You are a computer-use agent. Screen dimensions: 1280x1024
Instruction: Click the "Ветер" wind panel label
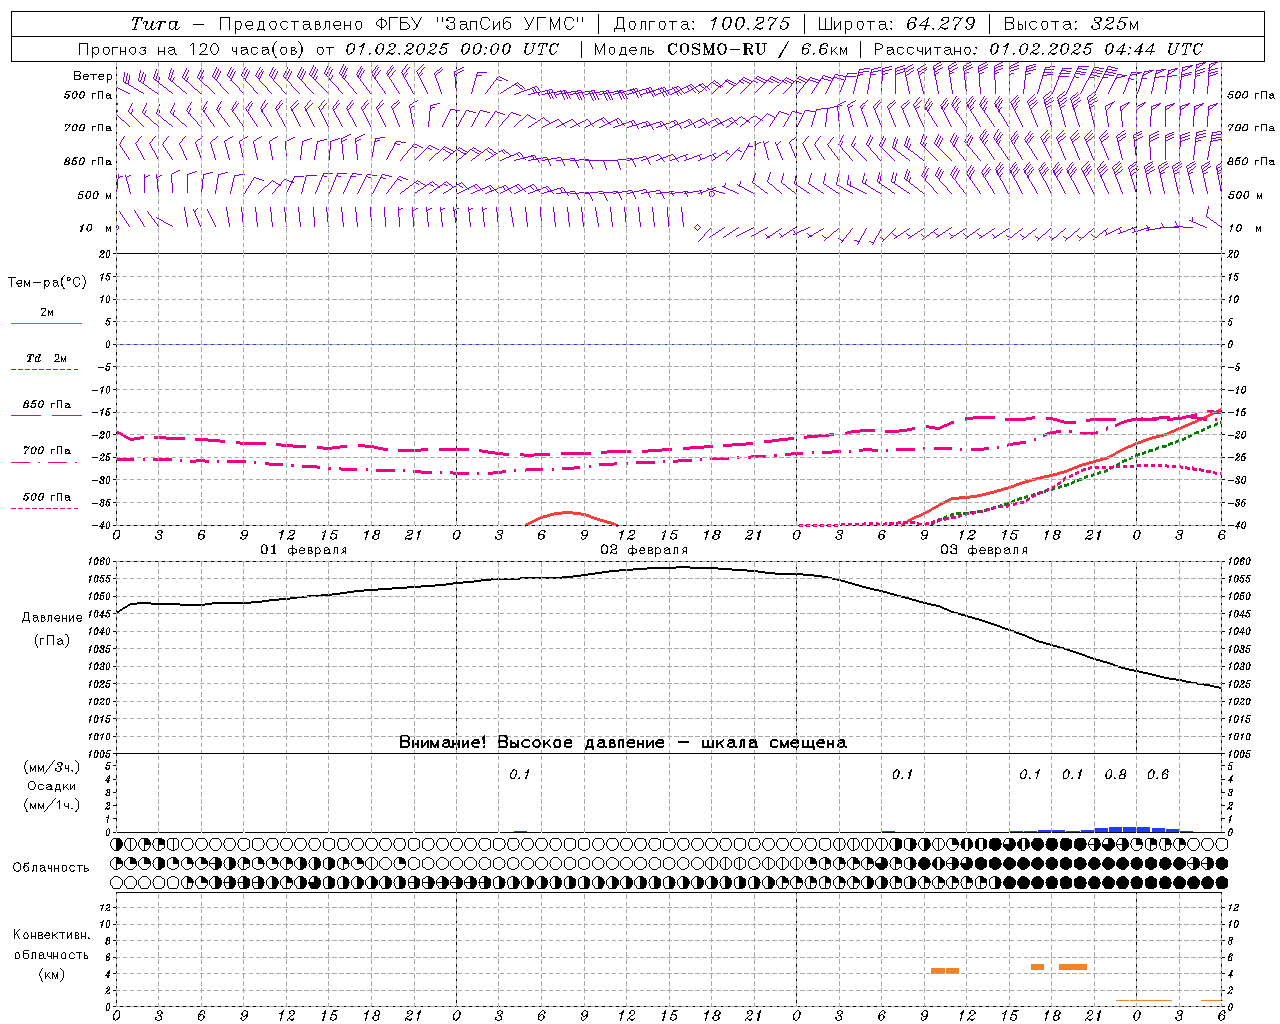(x=93, y=76)
